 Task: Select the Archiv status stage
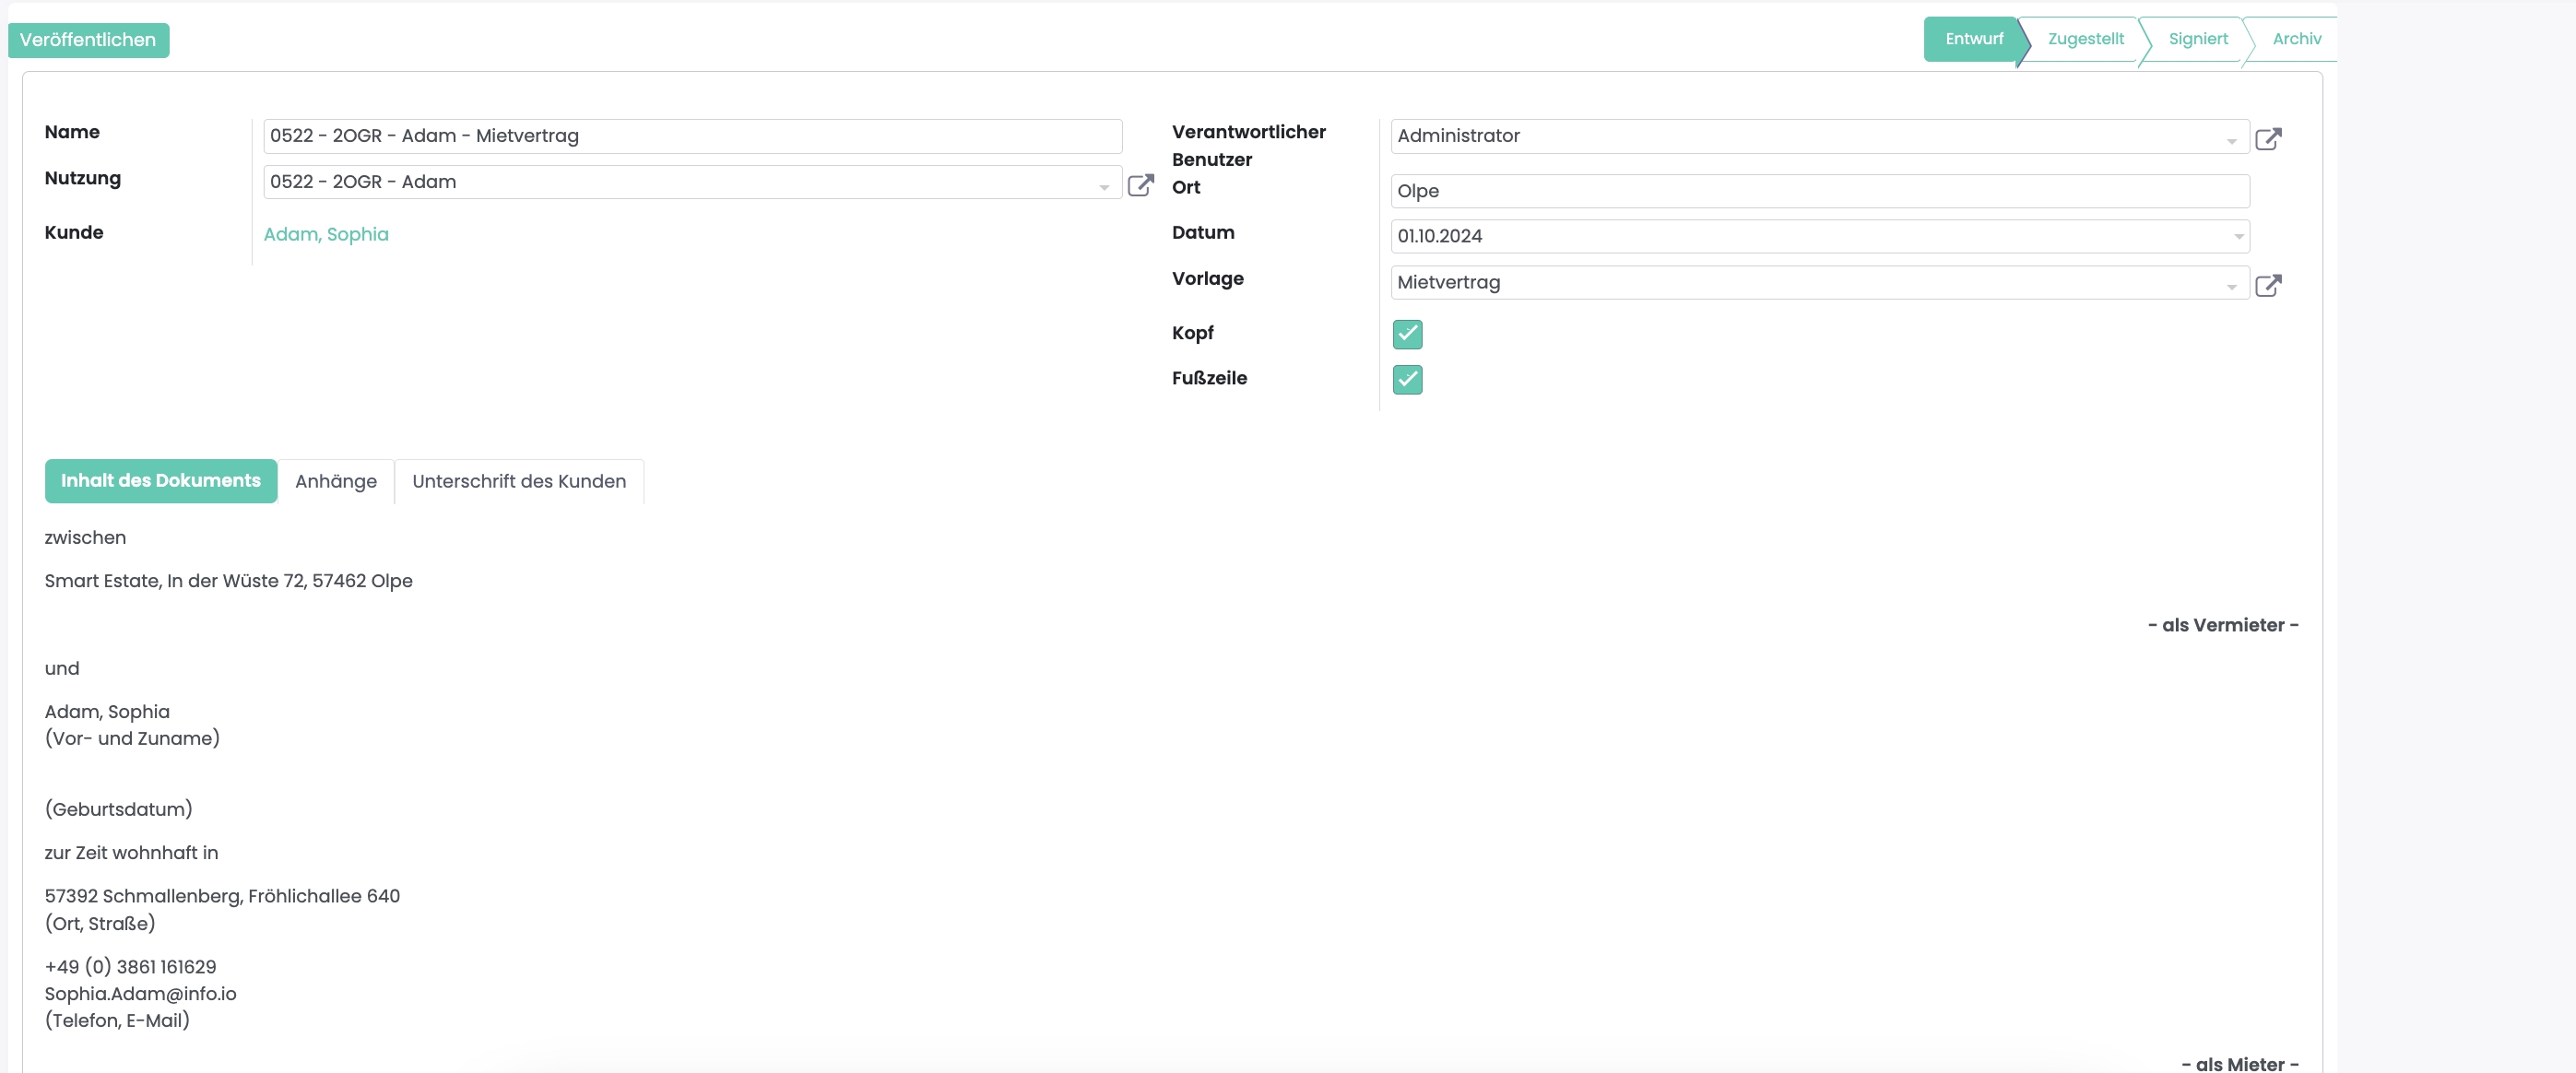[x=2296, y=39]
